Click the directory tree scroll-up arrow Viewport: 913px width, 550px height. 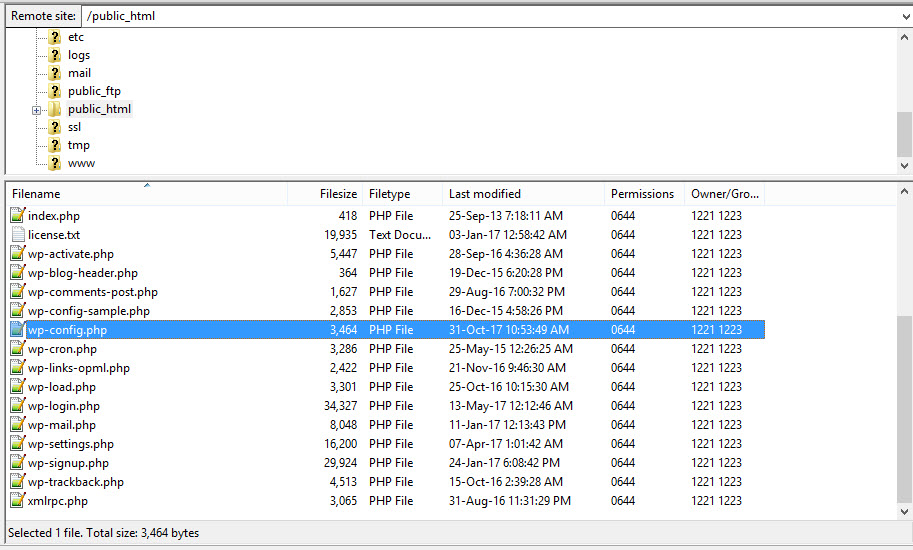point(904,37)
